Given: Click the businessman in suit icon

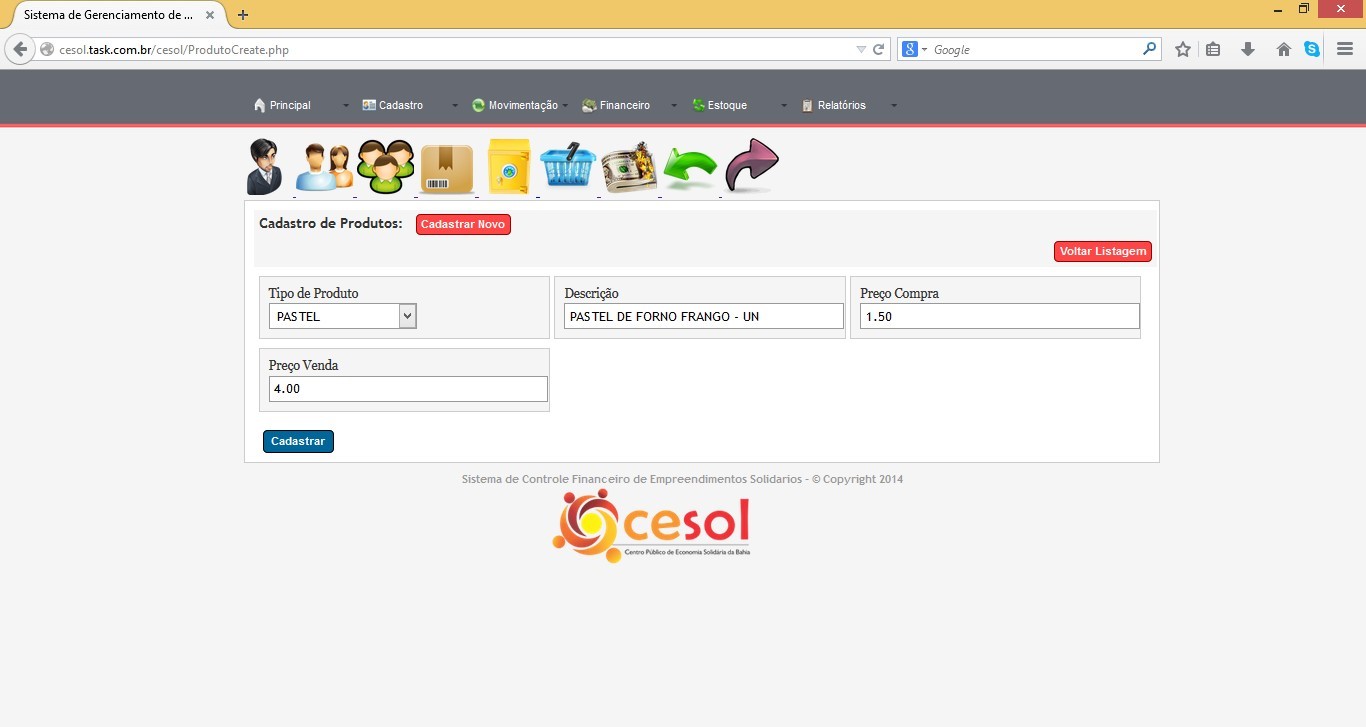Looking at the screenshot, I should click(265, 167).
